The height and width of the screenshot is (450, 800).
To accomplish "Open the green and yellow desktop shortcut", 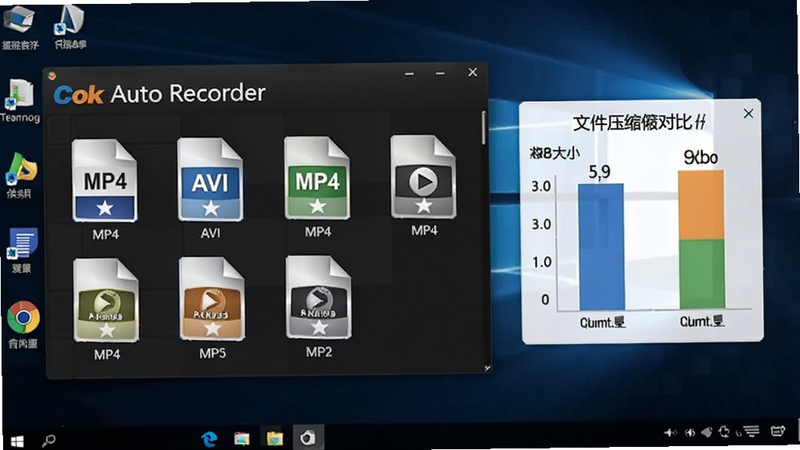I will tap(20, 175).
